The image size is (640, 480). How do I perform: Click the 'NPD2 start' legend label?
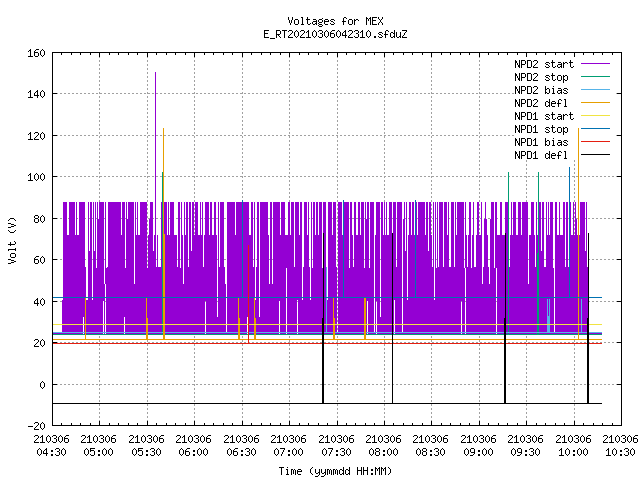click(x=544, y=64)
